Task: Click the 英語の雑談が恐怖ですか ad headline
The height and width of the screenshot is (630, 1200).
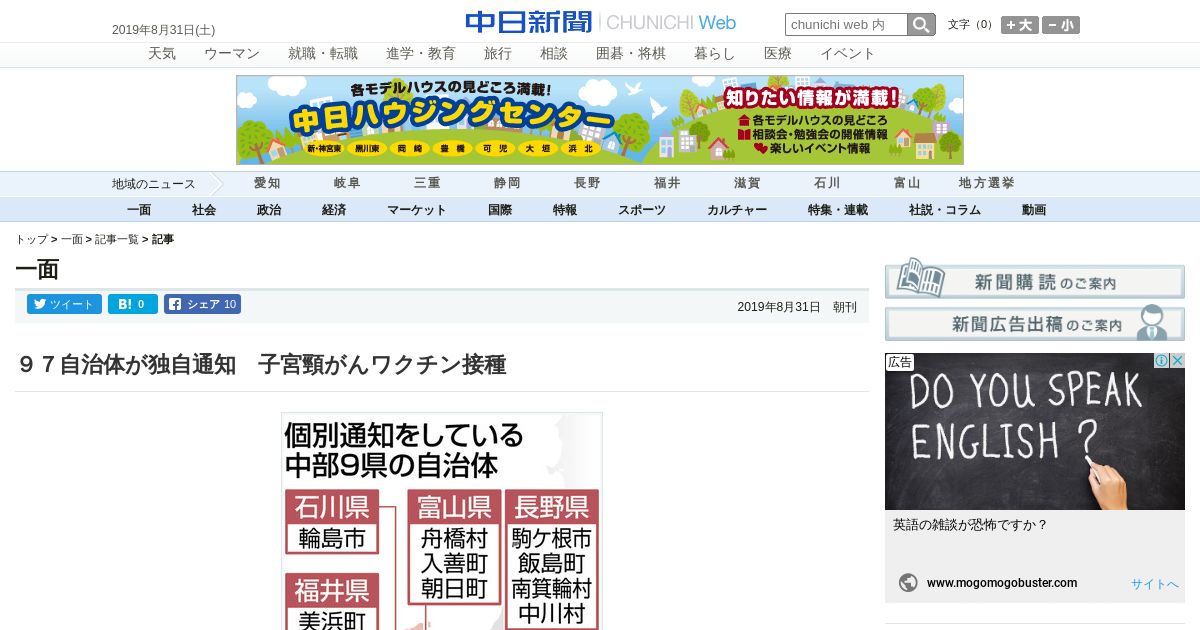Action: (x=970, y=525)
